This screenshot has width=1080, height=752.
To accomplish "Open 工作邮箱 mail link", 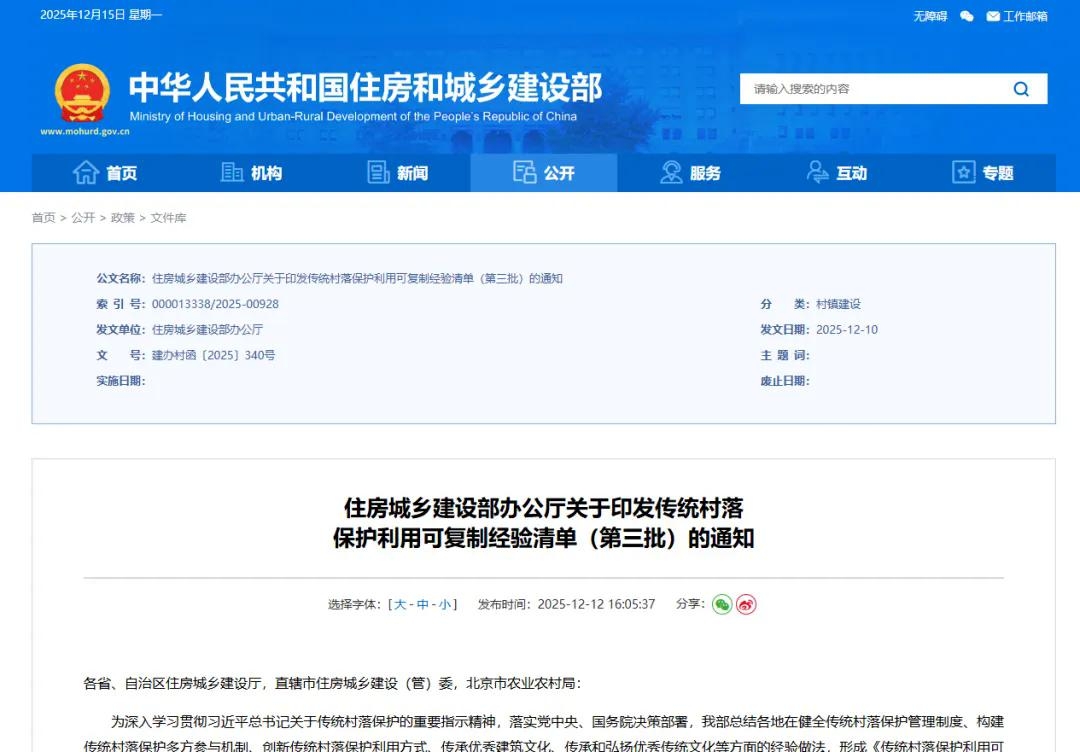I will (x=1017, y=16).
